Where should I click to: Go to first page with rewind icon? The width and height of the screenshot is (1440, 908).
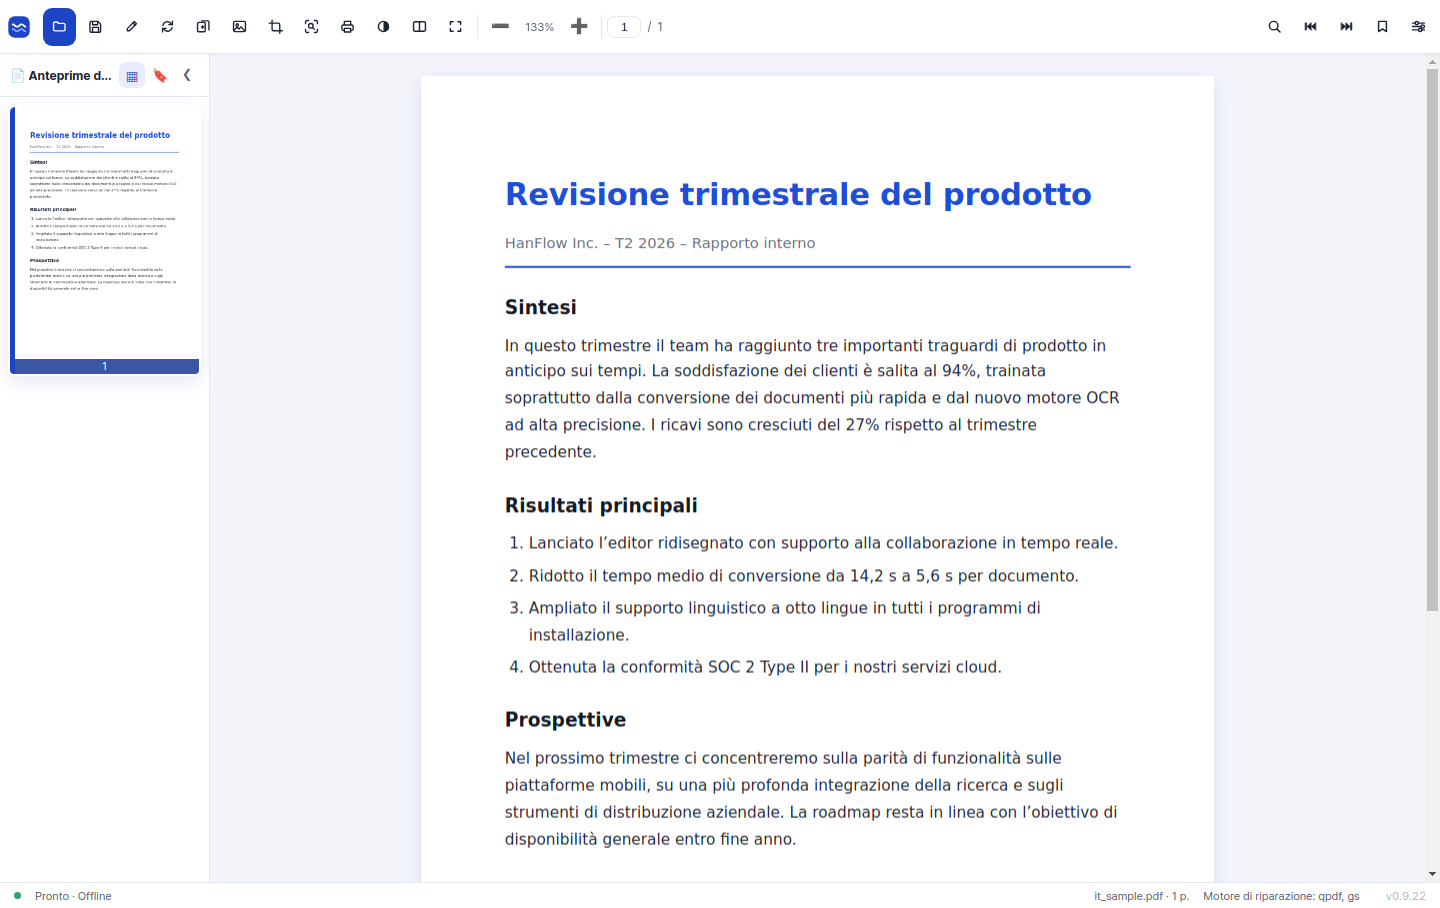pos(1310,27)
